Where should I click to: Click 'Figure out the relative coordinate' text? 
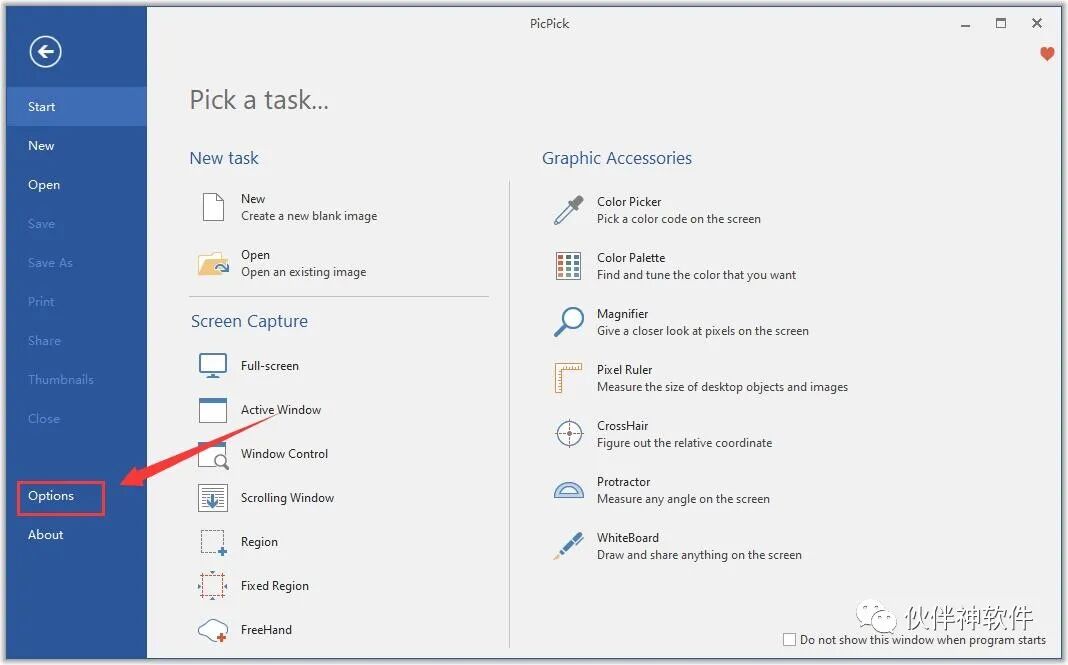click(x=685, y=443)
